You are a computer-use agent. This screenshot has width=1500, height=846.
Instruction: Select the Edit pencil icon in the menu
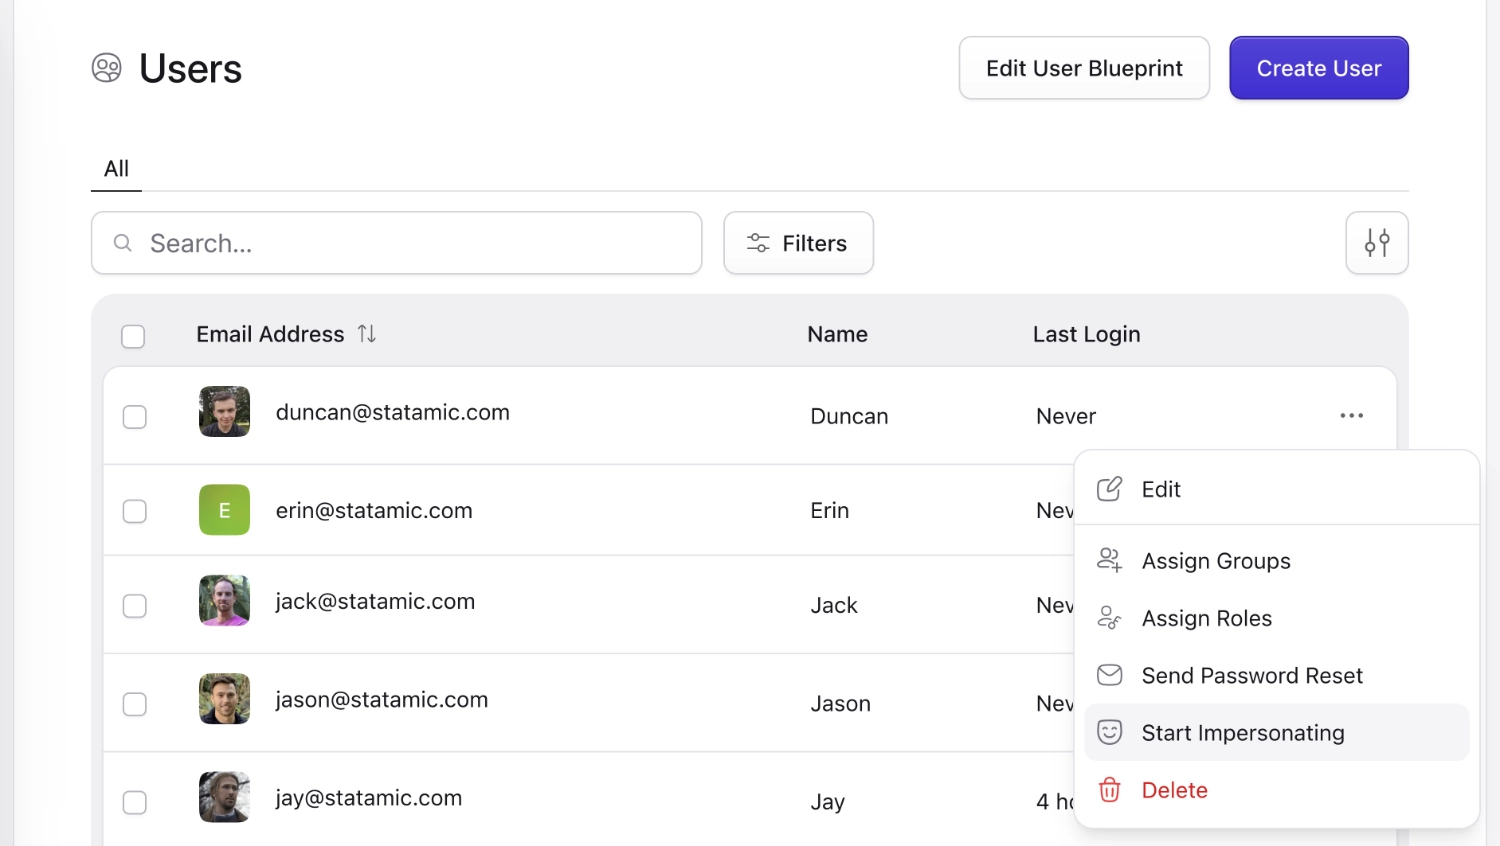click(1109, 489)
